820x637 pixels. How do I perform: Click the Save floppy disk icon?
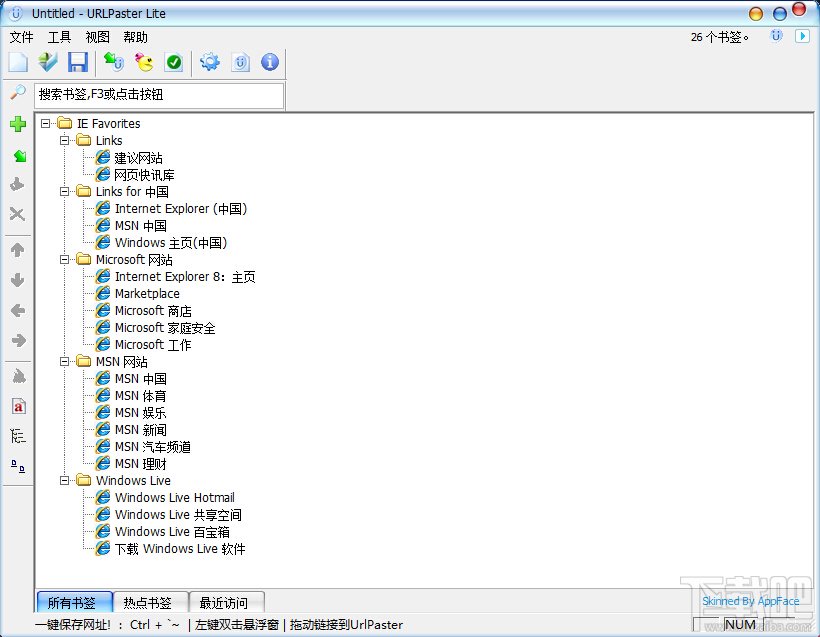click(x=77, y=62)
